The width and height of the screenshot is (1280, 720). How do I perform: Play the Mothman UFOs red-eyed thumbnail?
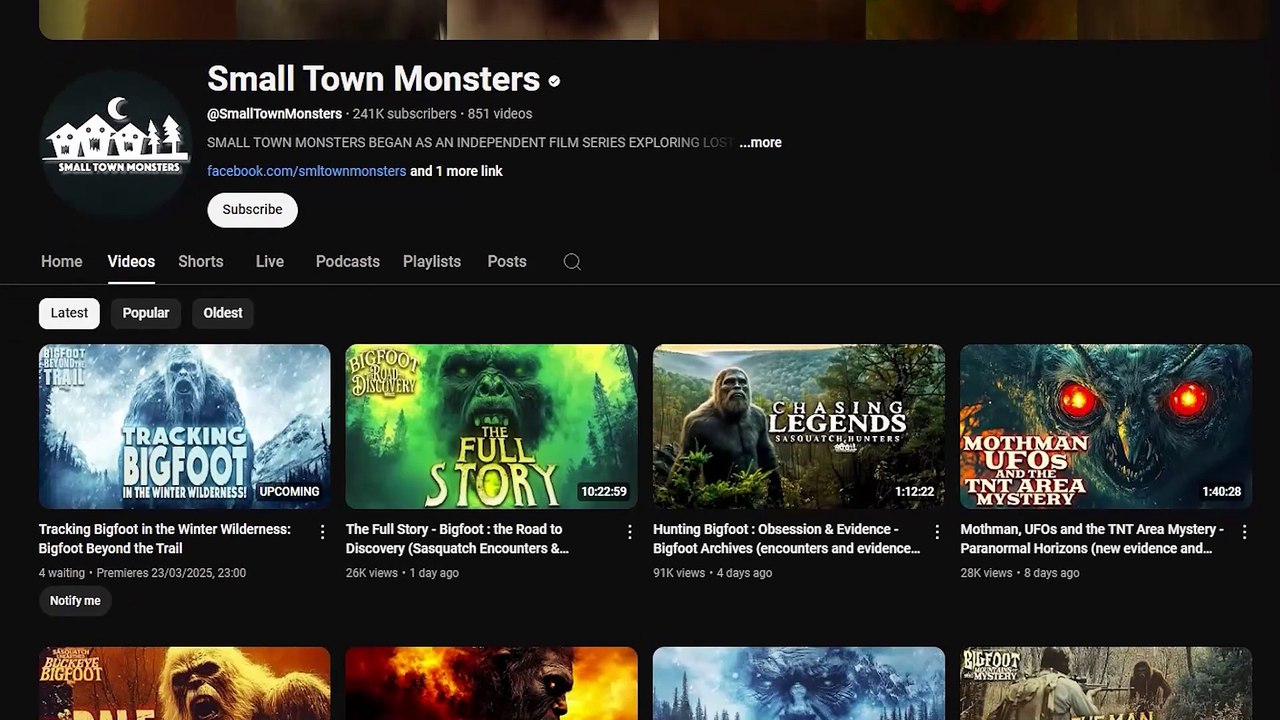point(1106,427)
